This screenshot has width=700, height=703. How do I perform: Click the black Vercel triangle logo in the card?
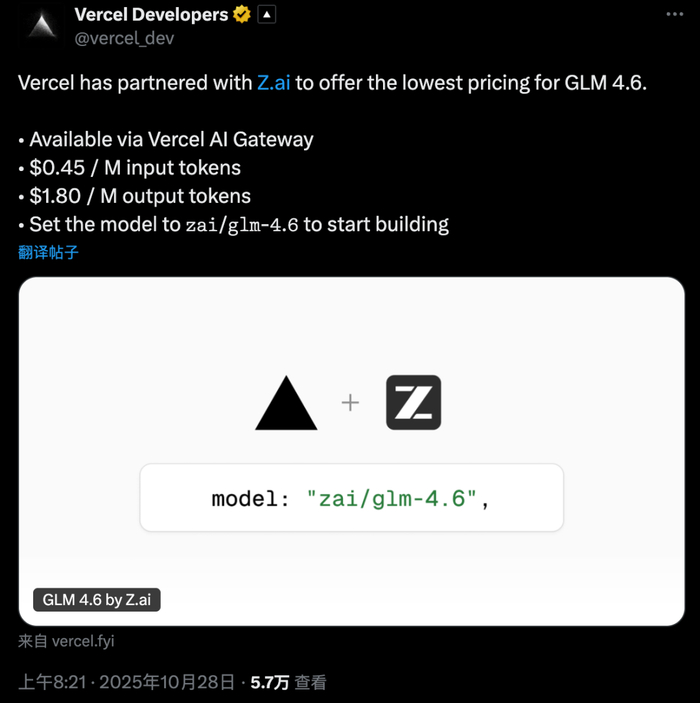[x=286, y=404]
